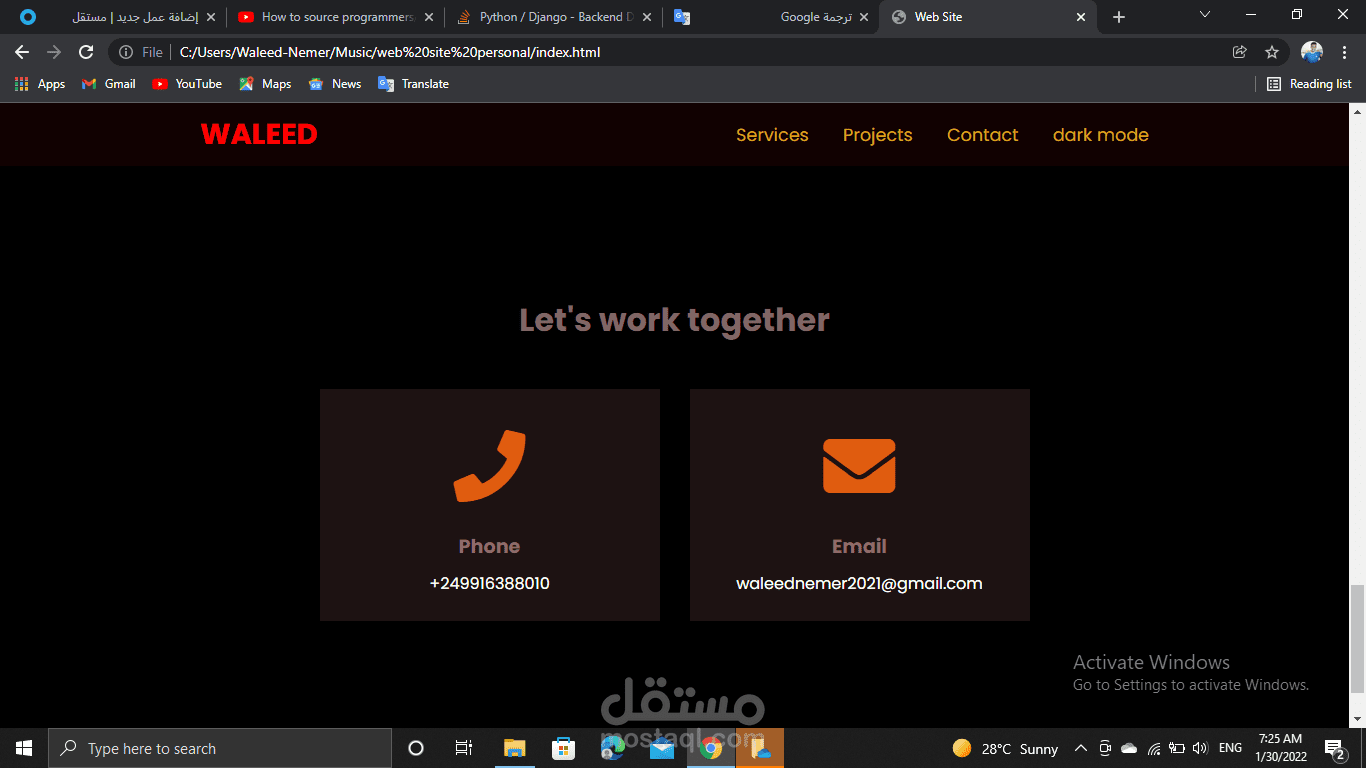1366x768 pixels.
Task: Close the Web Site tab
Action: coord(1081,17)
